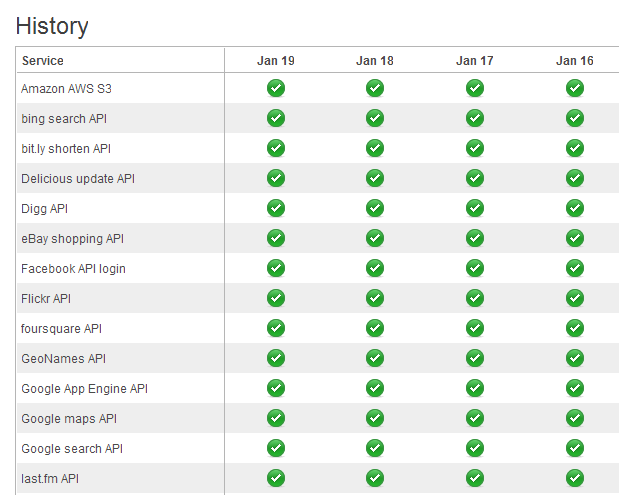Viewport: 619px width, 495px height.
Task: Click the Jan 19 column header
Action: [x=276, y=61]
